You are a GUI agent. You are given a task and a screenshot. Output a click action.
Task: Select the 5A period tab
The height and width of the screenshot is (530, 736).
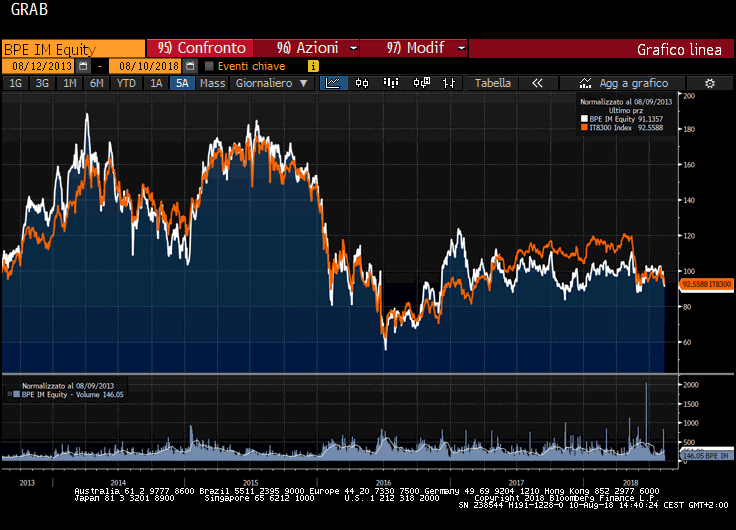[x=182, y=83]
